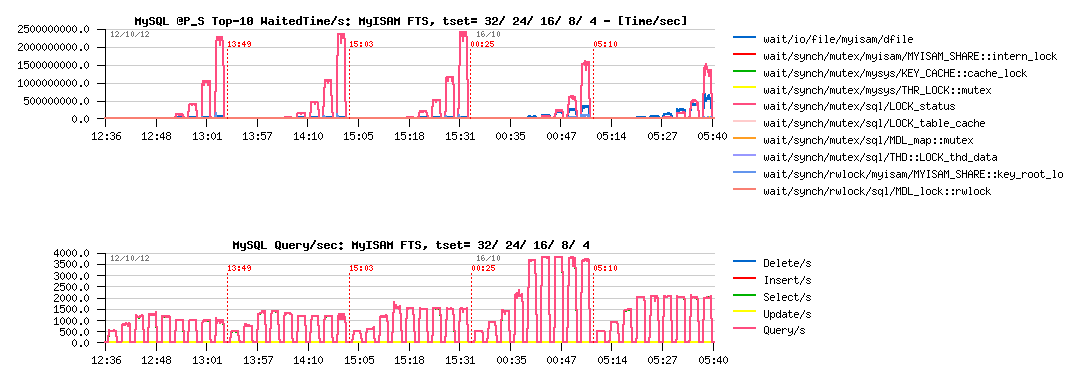Click the 14:10 x-axis label of the Query/sec chart
The width and height of the screenshot is (1082, 374).
point(308,360)
